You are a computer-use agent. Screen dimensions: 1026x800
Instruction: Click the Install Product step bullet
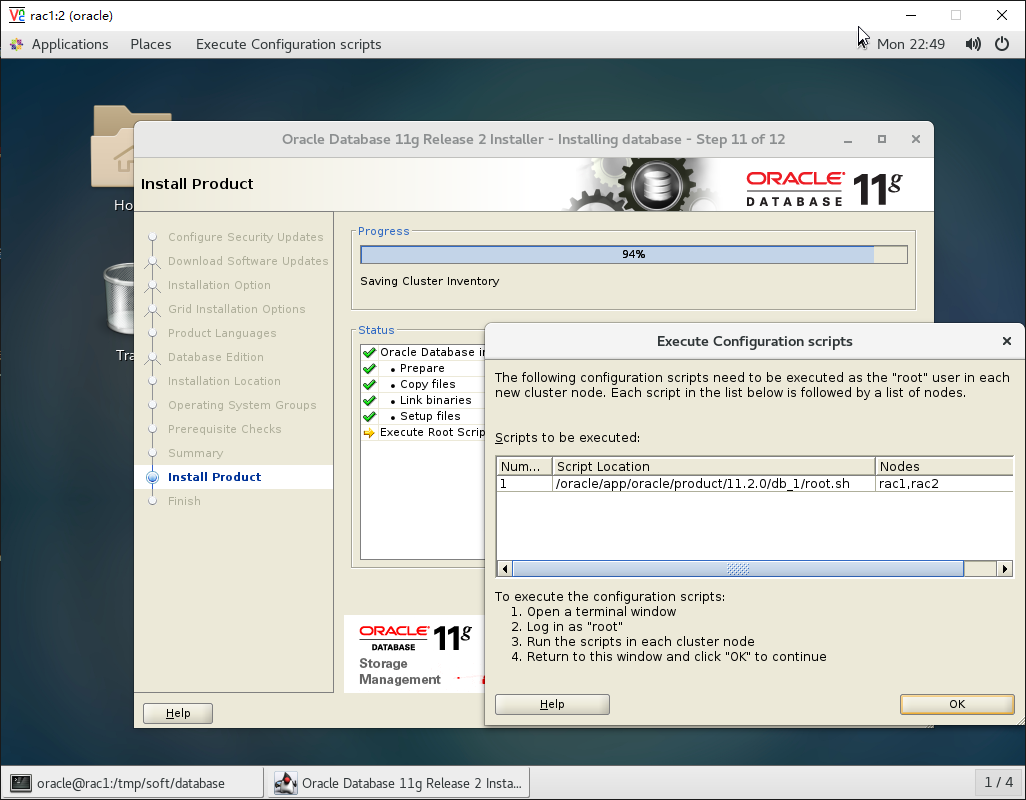coord(152,477)
